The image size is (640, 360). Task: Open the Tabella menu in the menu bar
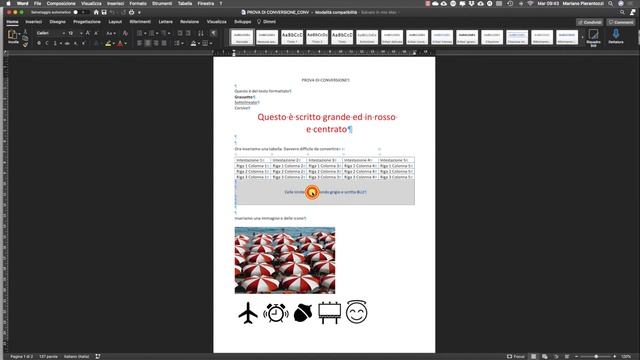pyautogui.click(x=184, y=3)
